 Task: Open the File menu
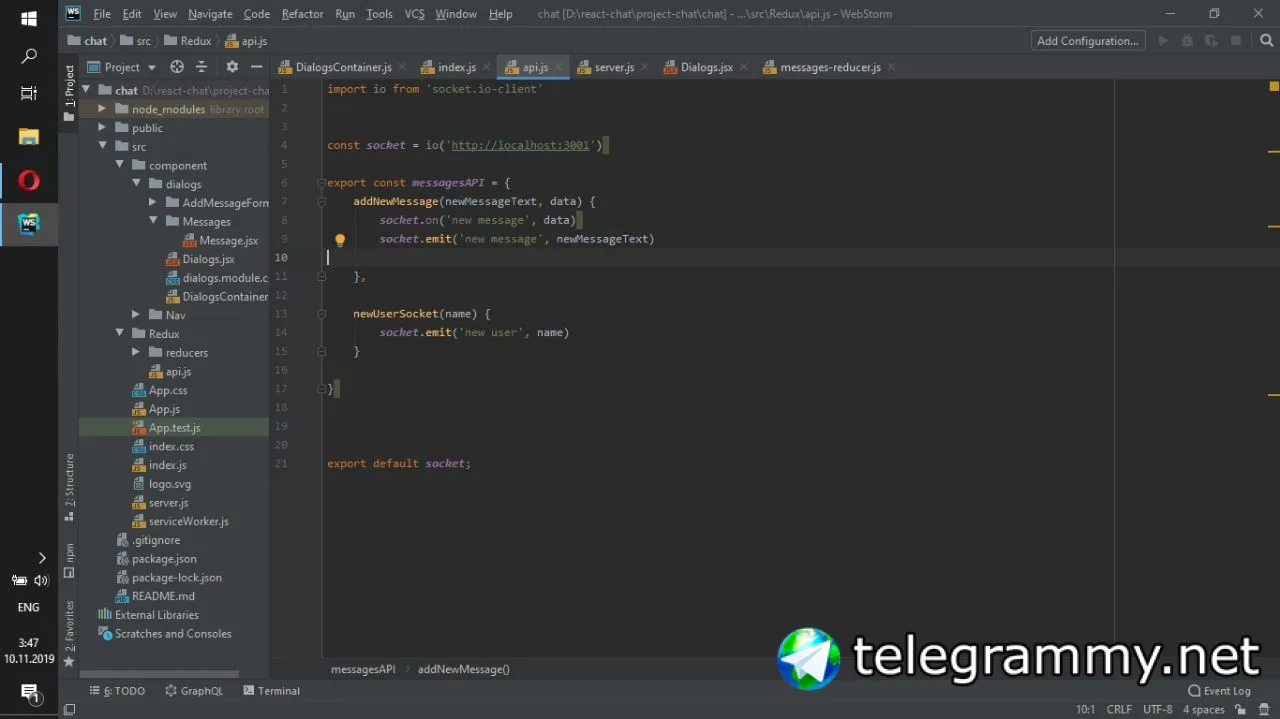click(102, 14)
